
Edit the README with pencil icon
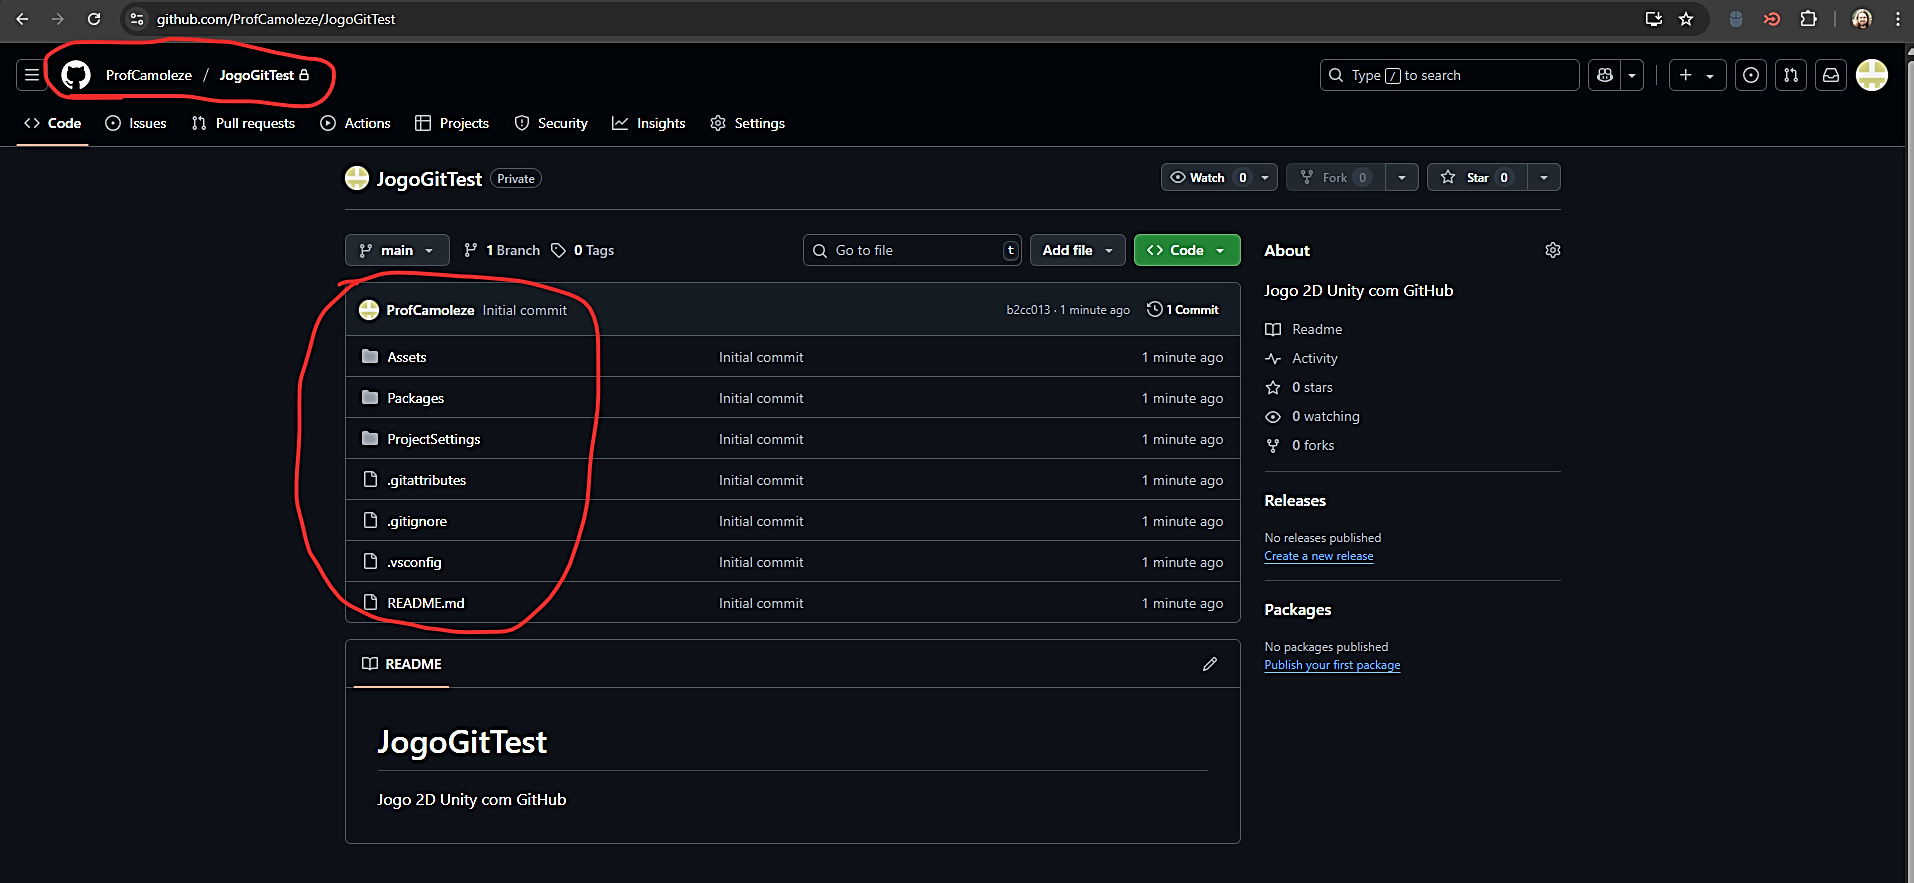[1210, 664]
